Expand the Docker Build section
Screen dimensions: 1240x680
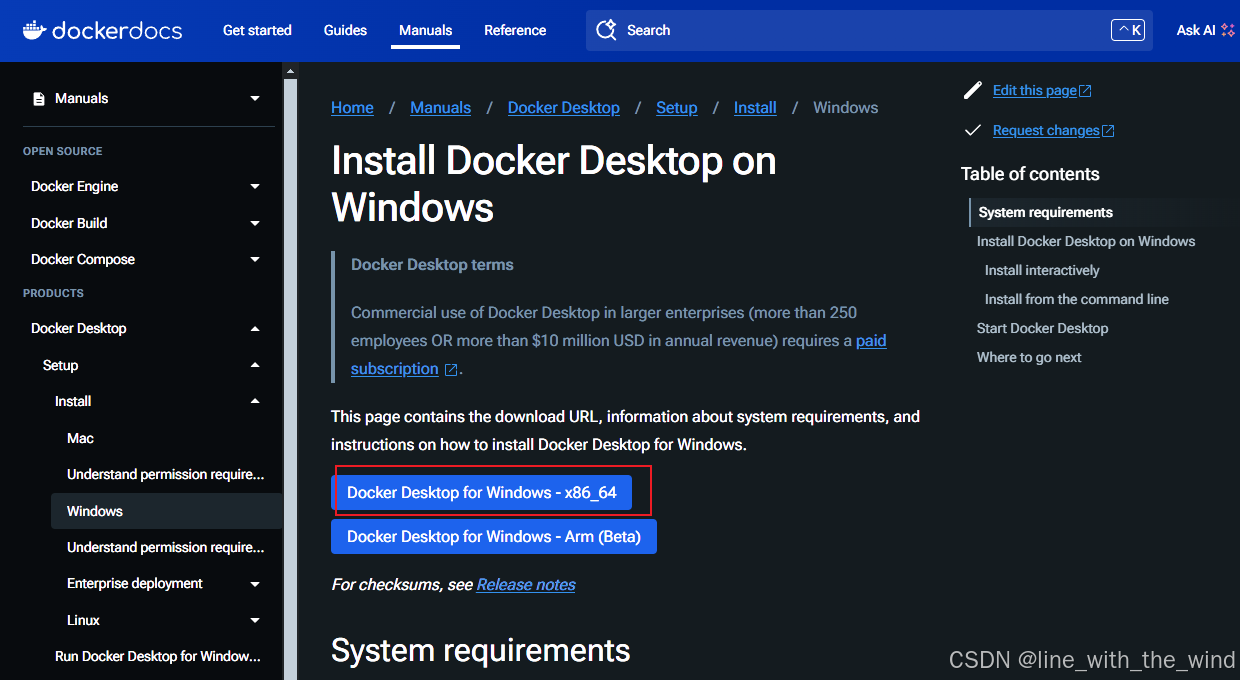point(255,223)
